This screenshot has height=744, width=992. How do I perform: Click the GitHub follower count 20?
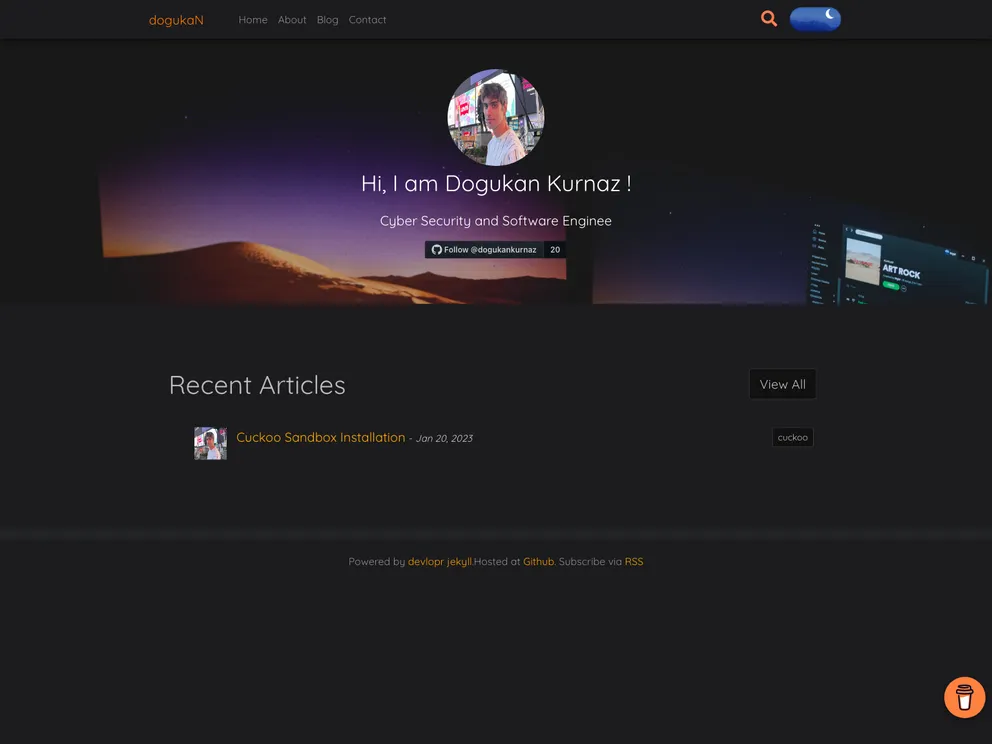555,250
